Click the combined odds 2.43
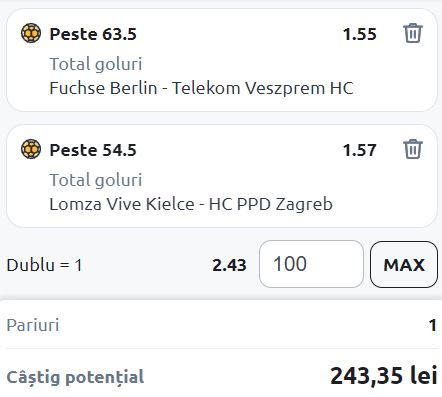442x397 pixels. click(229, 265)
